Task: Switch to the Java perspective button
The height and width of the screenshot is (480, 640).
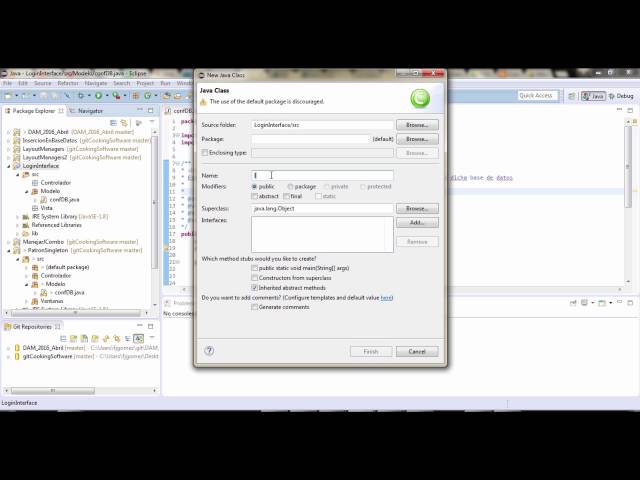Action: tap(593, 96)
